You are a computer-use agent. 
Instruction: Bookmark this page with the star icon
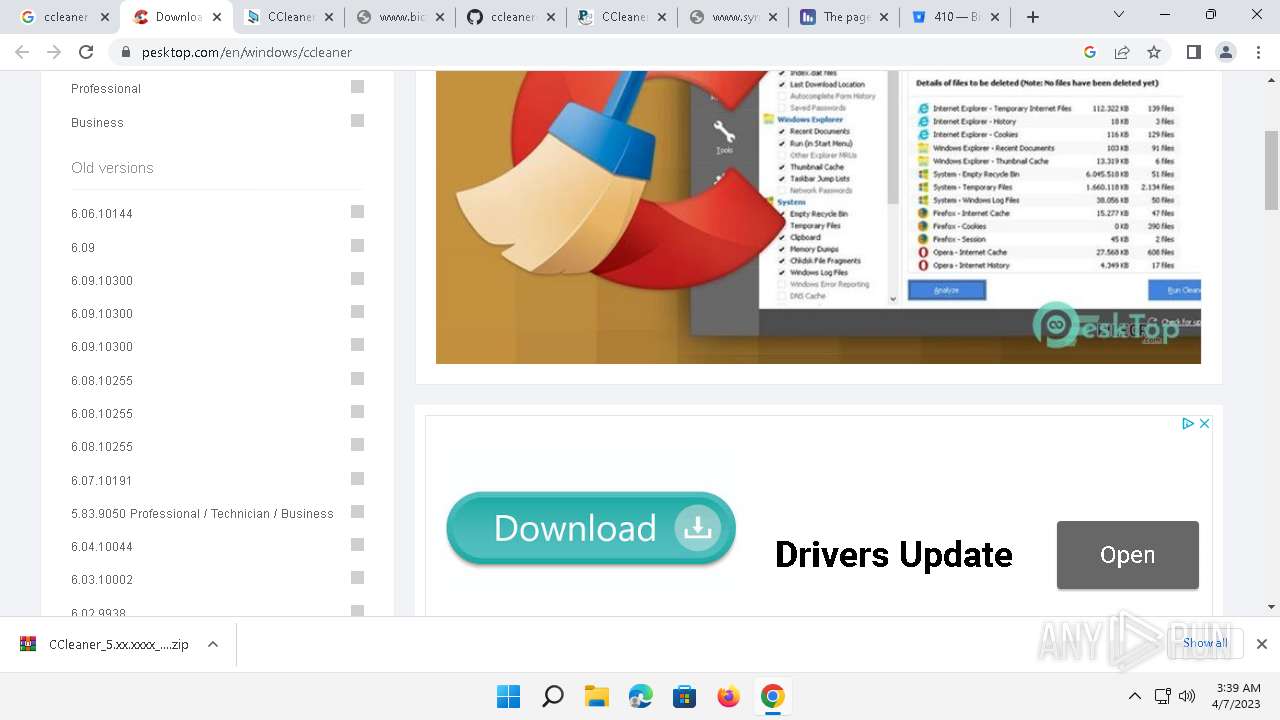pos(1154,52)
